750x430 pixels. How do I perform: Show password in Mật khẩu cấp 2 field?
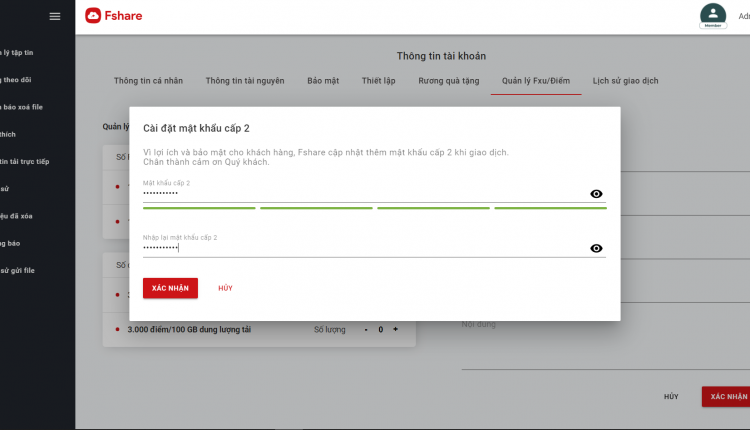(x=596, y=194)
